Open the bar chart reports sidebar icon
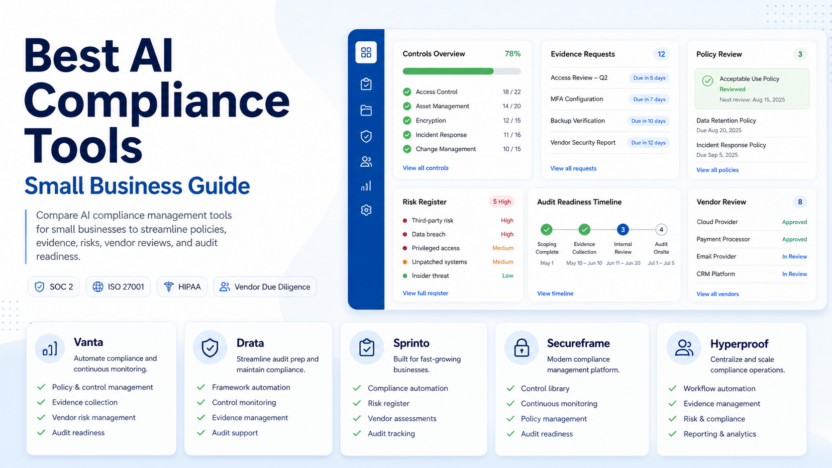The width and height of the screenshot is (832, 468). (x=366, y=186)
